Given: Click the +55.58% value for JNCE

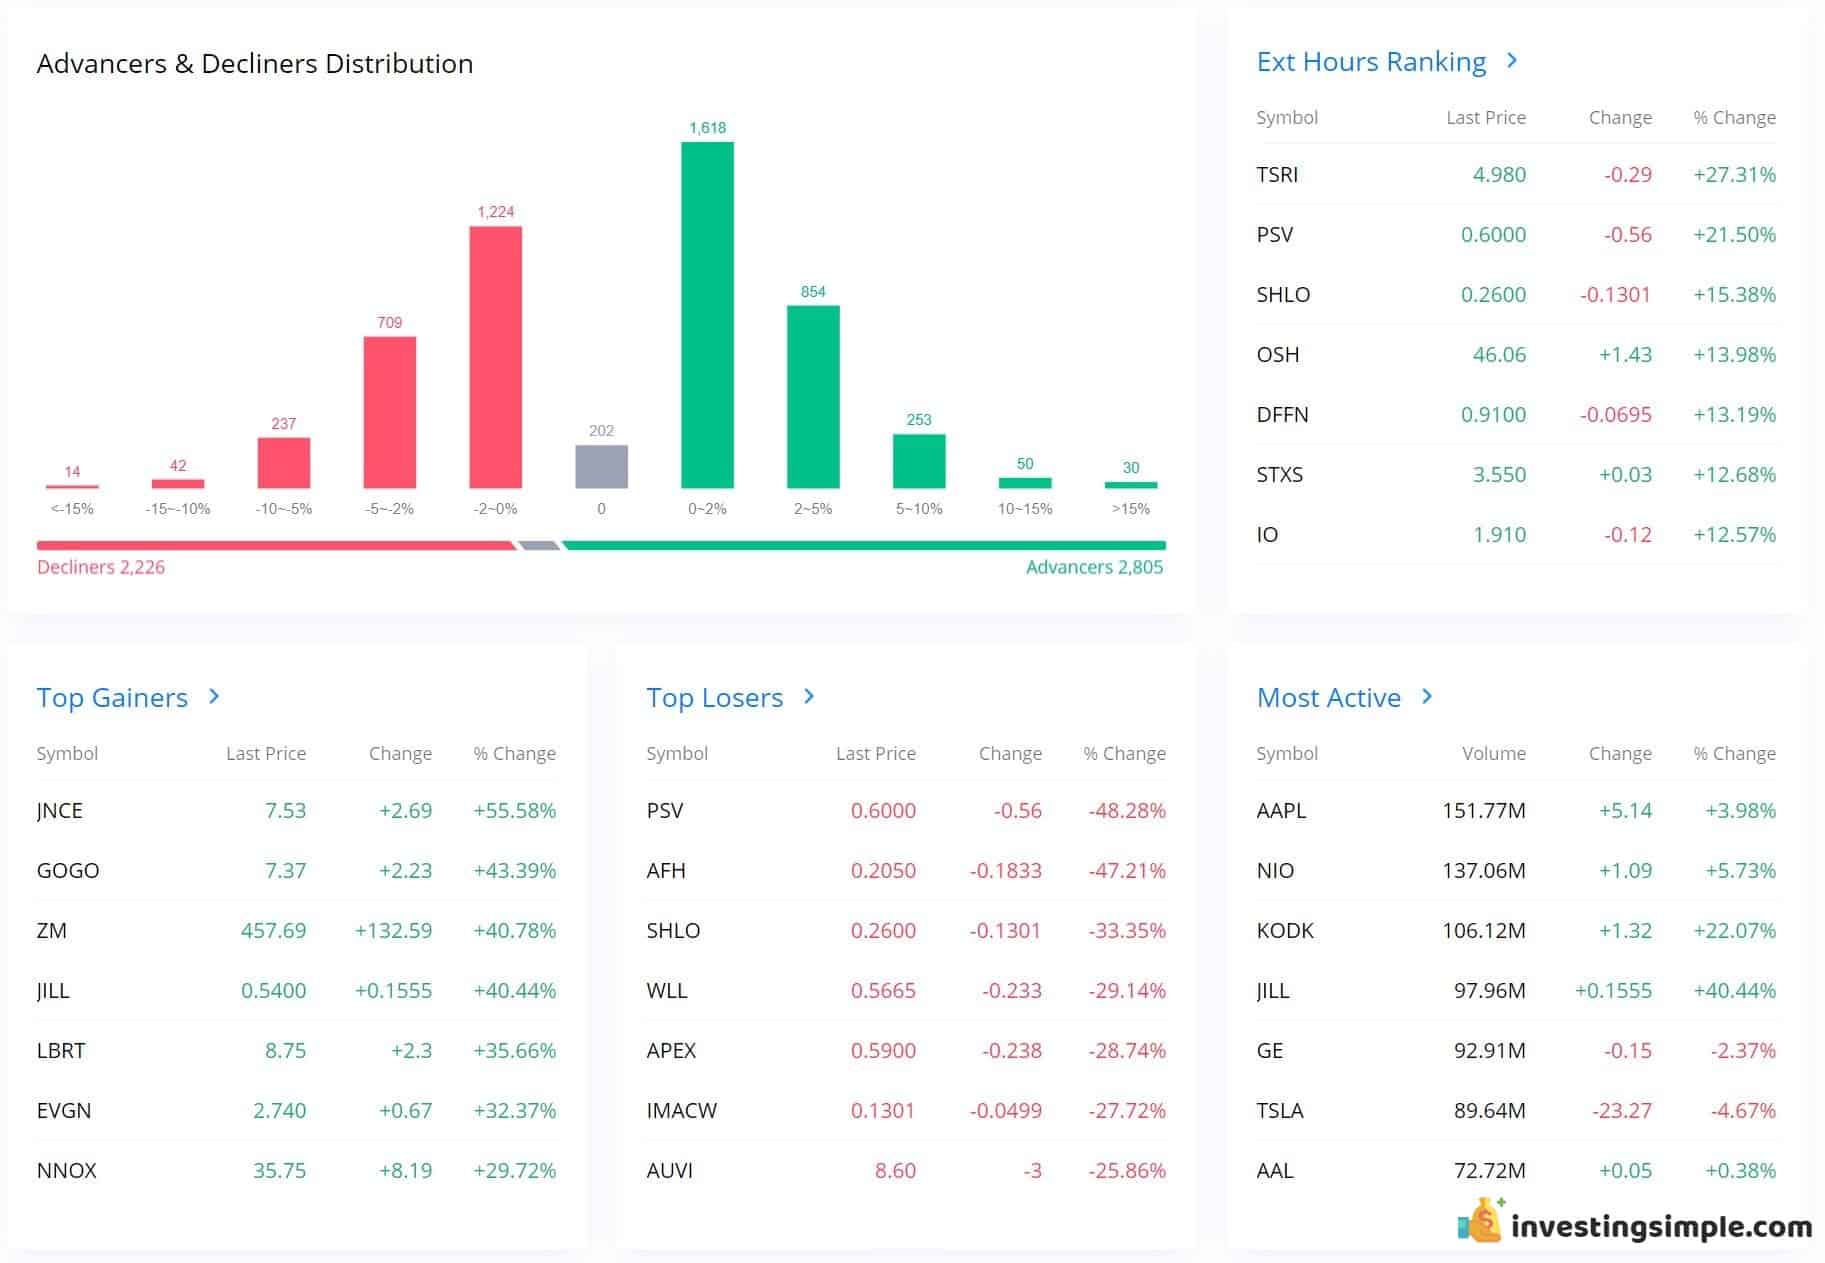Looking at the screenshot, I should (514, 810).
